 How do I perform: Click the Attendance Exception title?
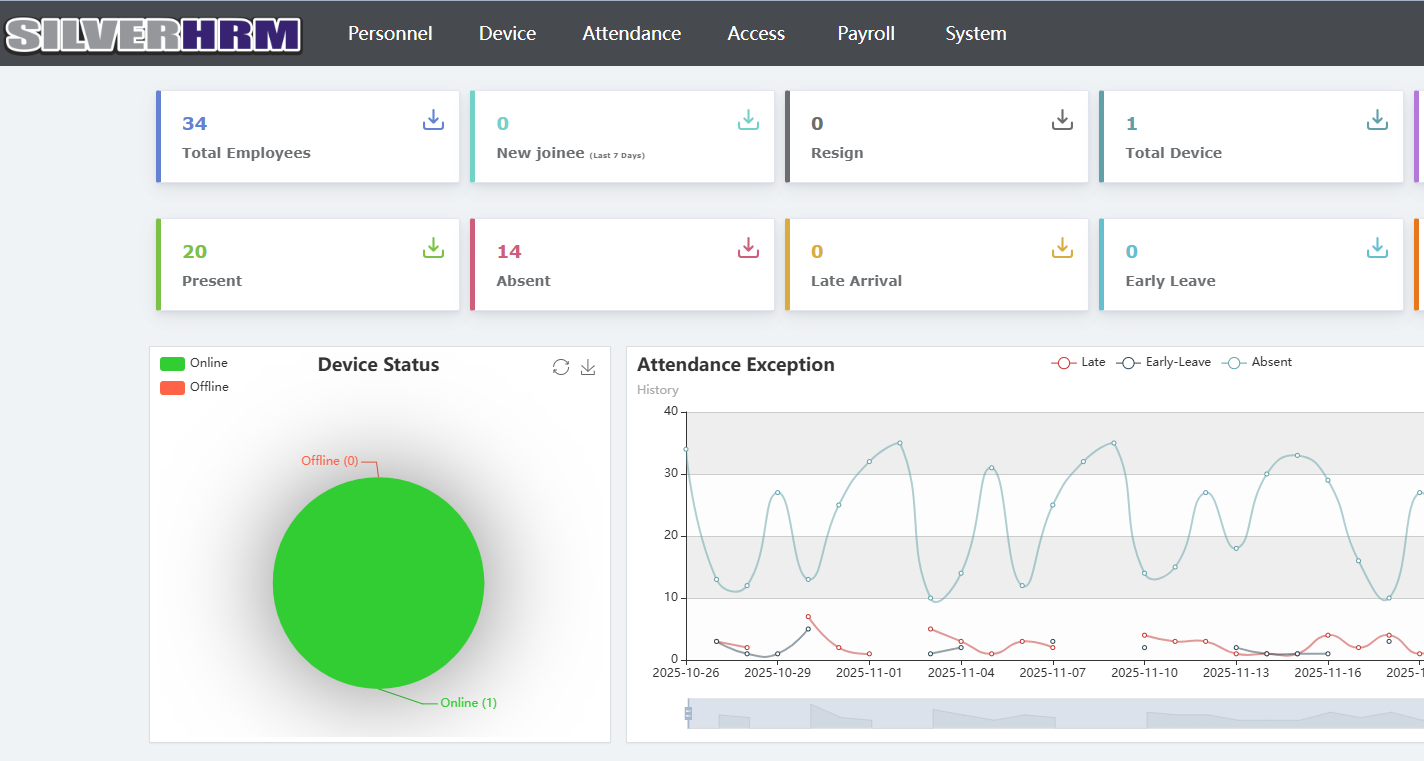[736, 365]
